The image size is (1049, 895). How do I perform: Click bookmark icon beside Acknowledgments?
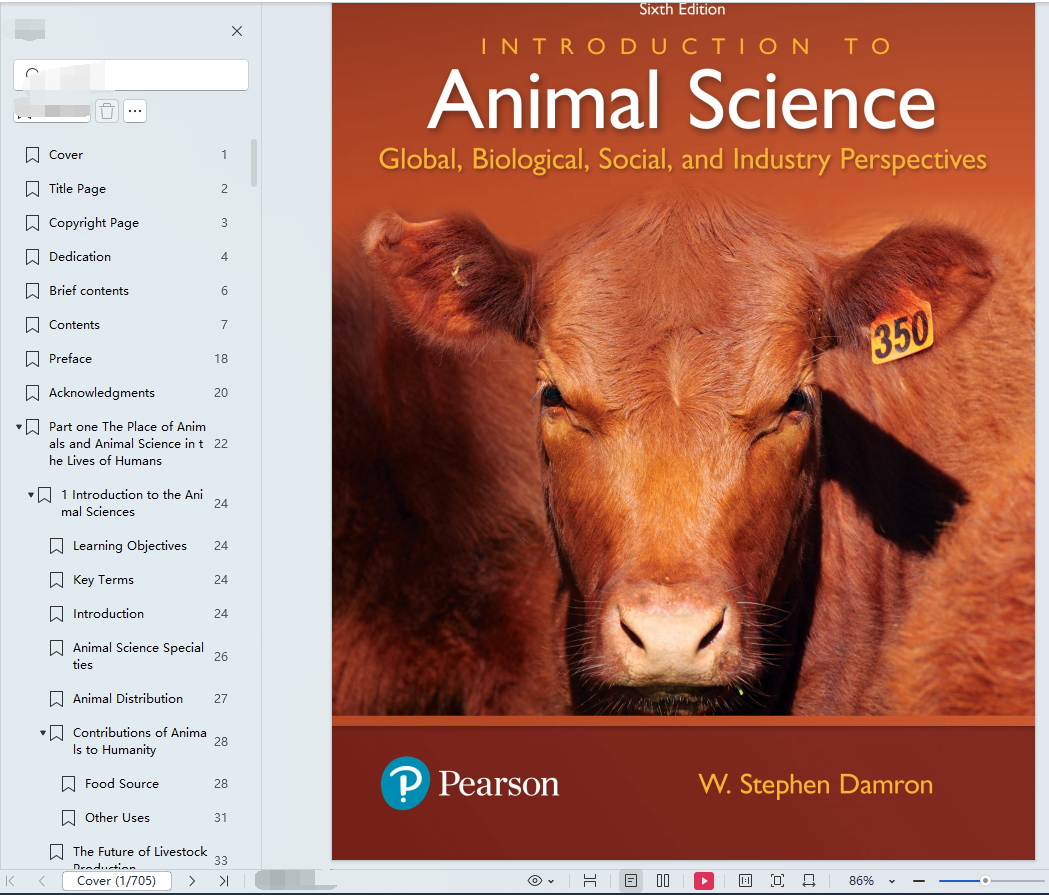click(x=32, y=393)
